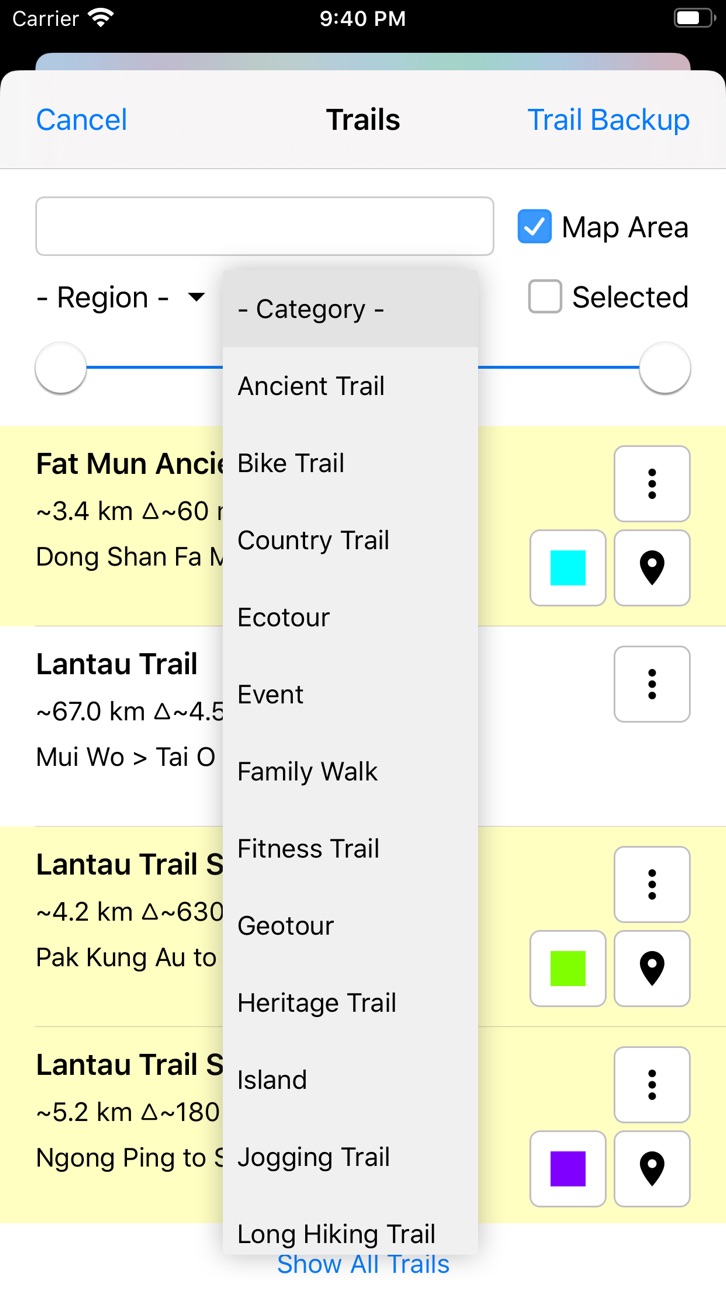The image size is (726, 1290).
Task: Choose the Category placeholder option
Action: pyautogui.click(x=350, y=309)
